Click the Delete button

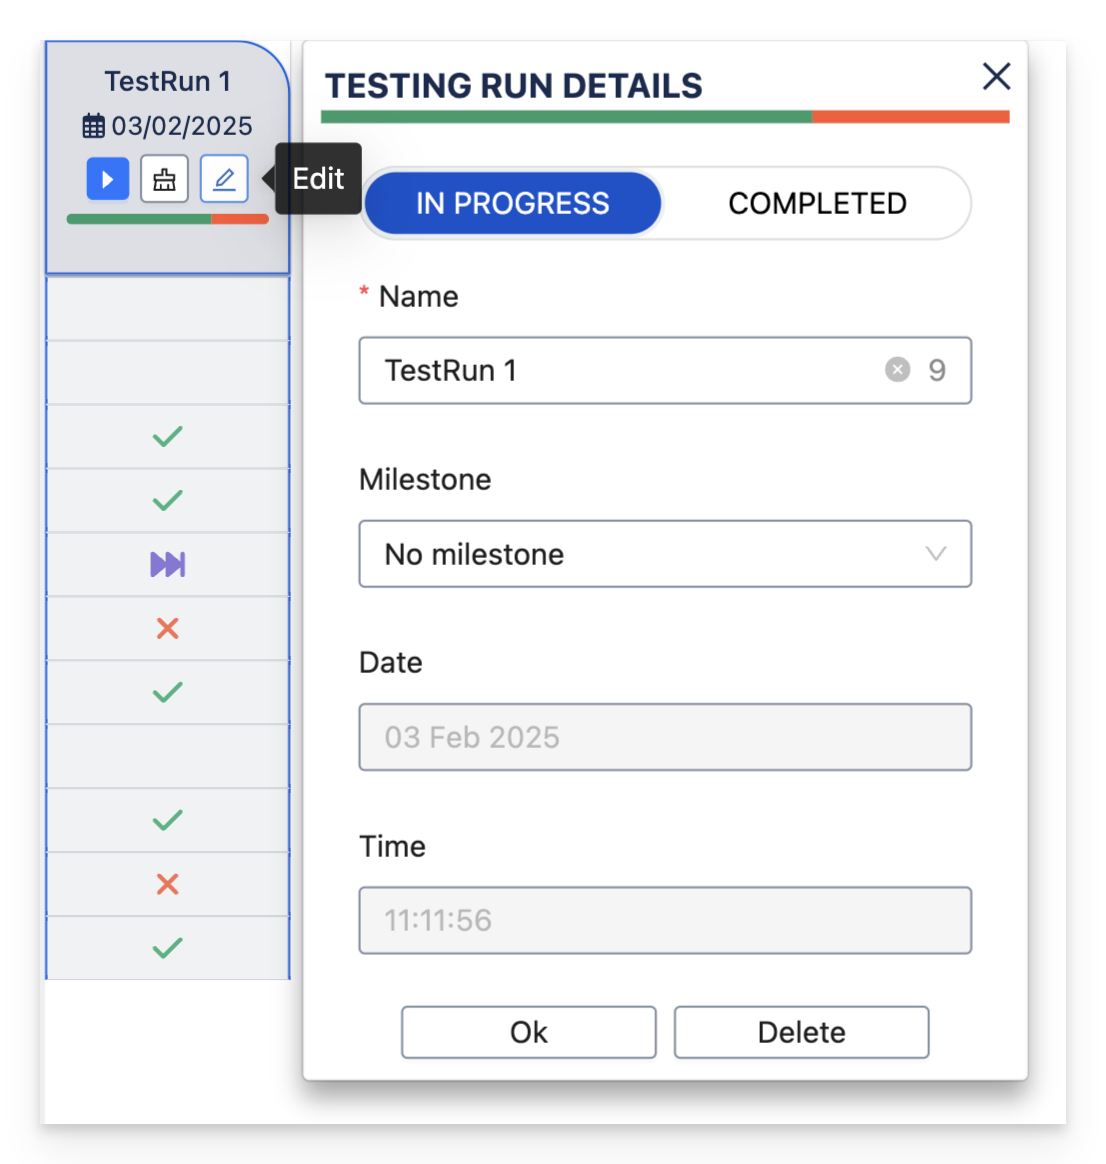[801, 1032]
